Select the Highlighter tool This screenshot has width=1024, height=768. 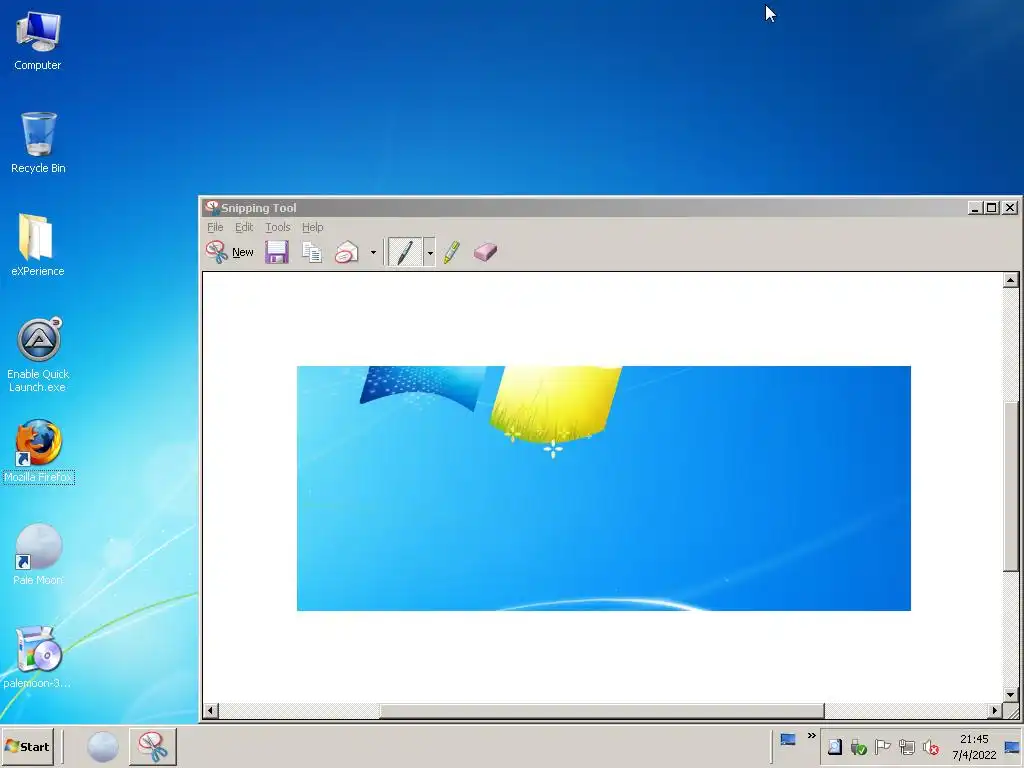(451, 252)
